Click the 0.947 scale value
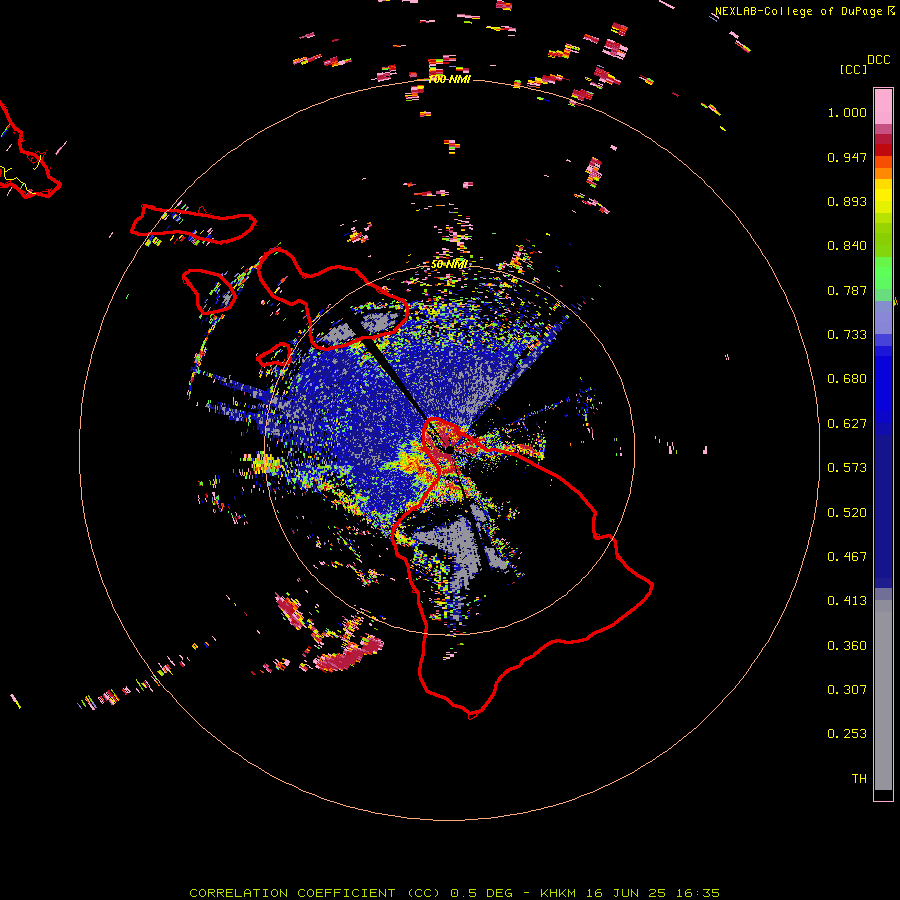 (847, 157)
